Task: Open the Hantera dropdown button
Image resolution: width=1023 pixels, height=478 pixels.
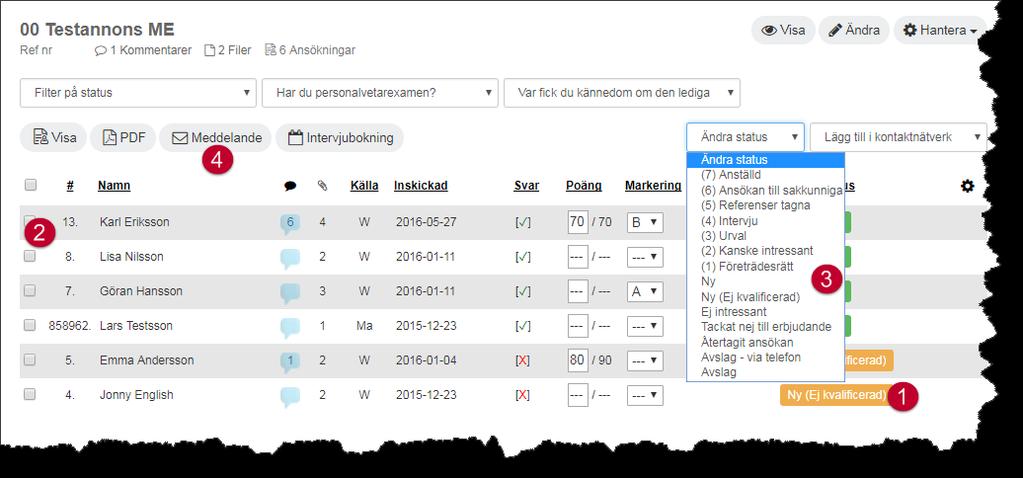Action: [x=939, y=30]
